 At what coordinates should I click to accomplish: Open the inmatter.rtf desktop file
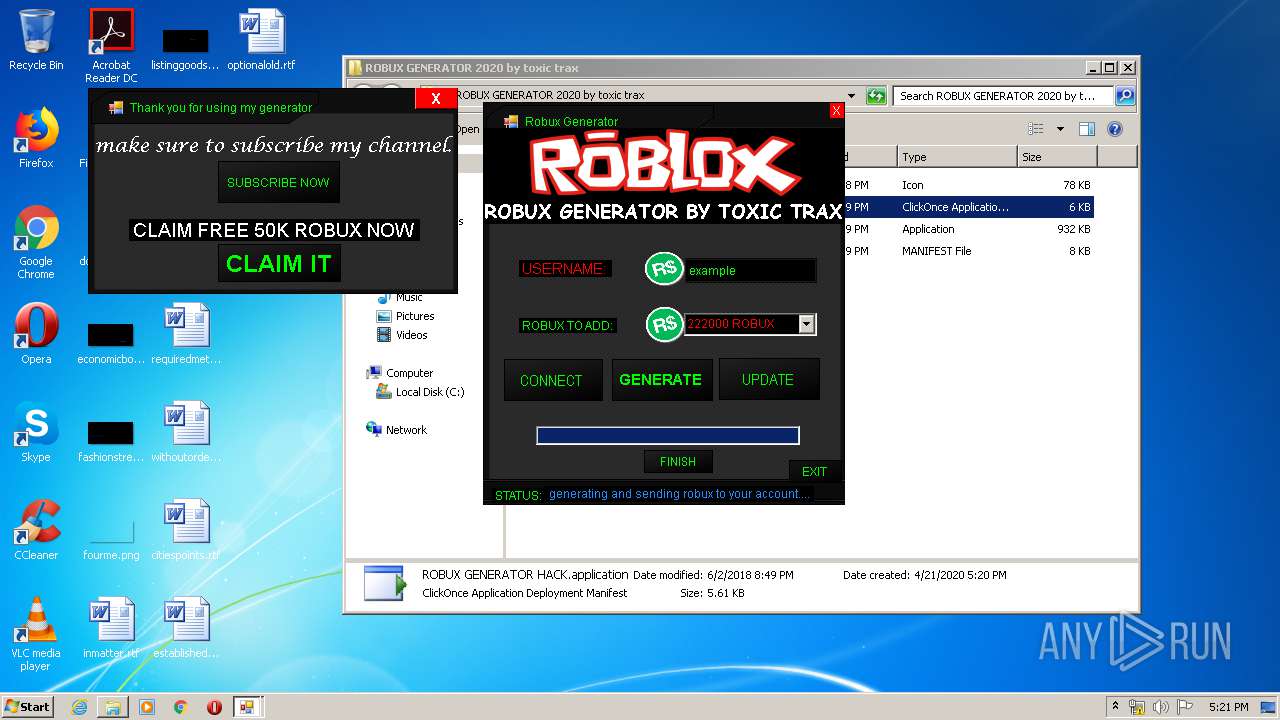(111, 628)
